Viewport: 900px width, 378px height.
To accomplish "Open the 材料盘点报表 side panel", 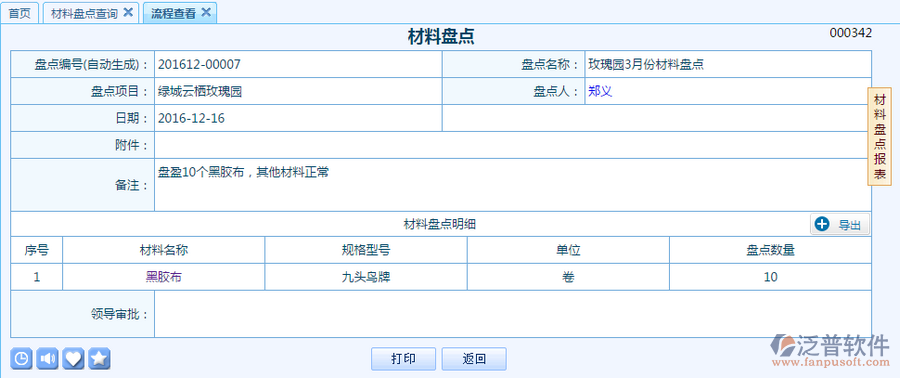I will (x=879, y=137).
